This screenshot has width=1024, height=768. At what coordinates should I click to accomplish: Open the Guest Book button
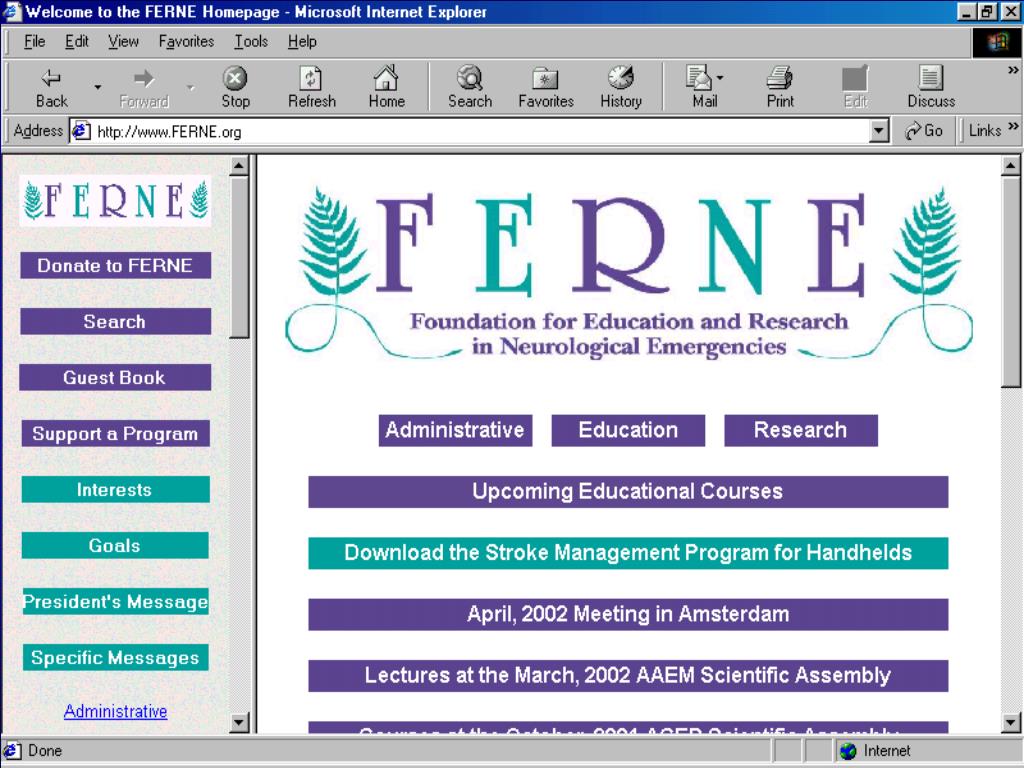[115, 377]
